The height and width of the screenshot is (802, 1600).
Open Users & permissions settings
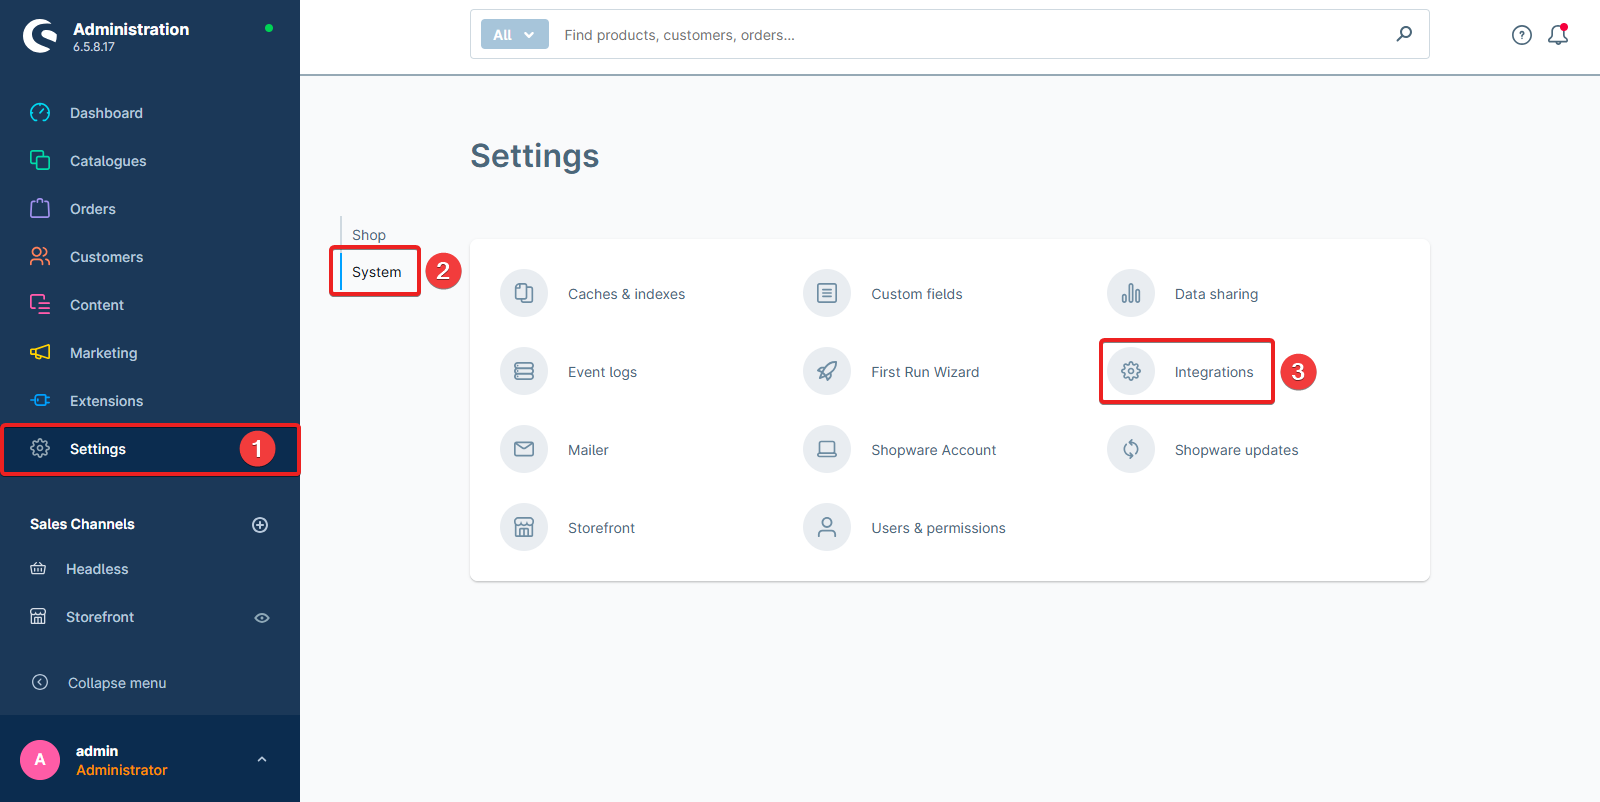click(x=937, y=528)
